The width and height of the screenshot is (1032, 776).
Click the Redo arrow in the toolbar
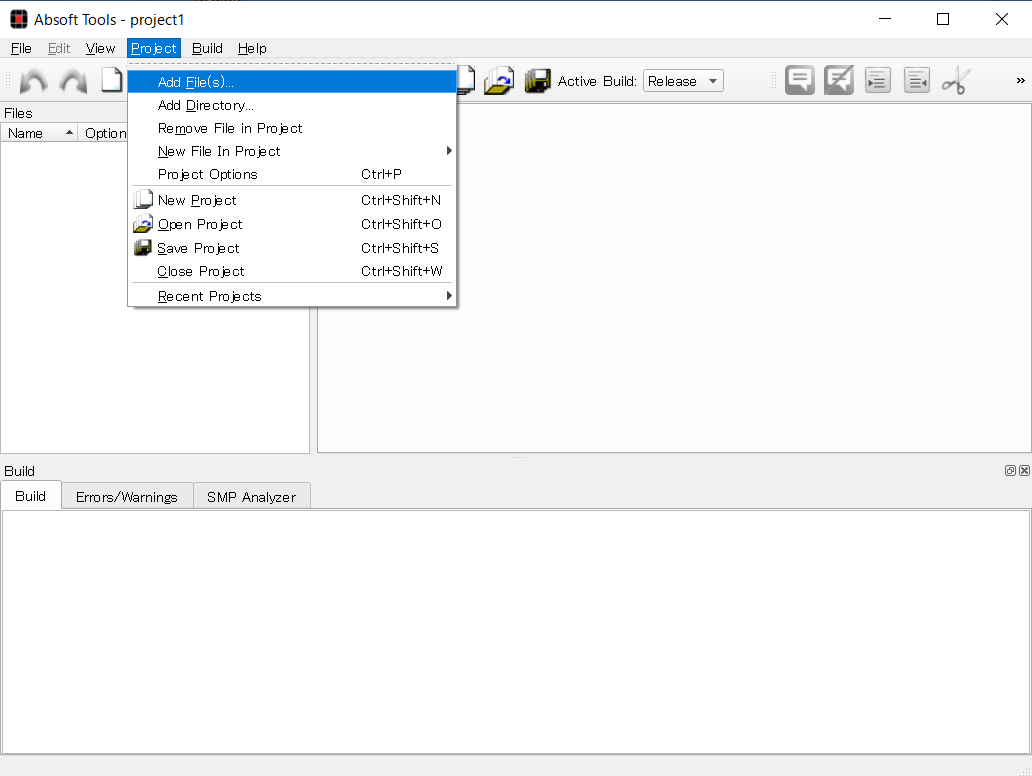pyautogui.click(x=73, y=82)
